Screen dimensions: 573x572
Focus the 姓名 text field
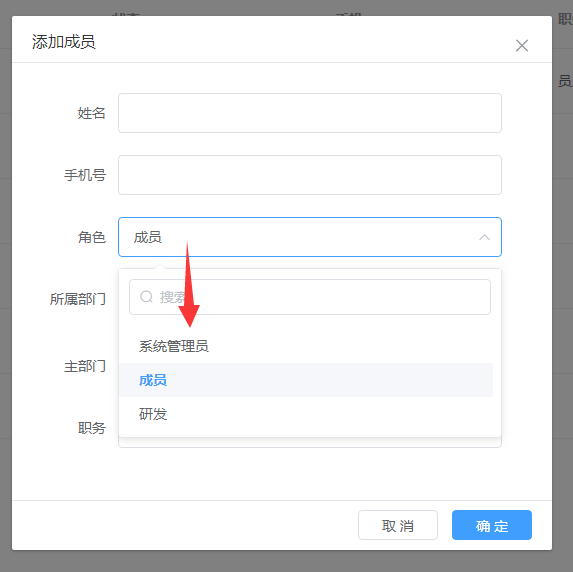coord(310,113)
